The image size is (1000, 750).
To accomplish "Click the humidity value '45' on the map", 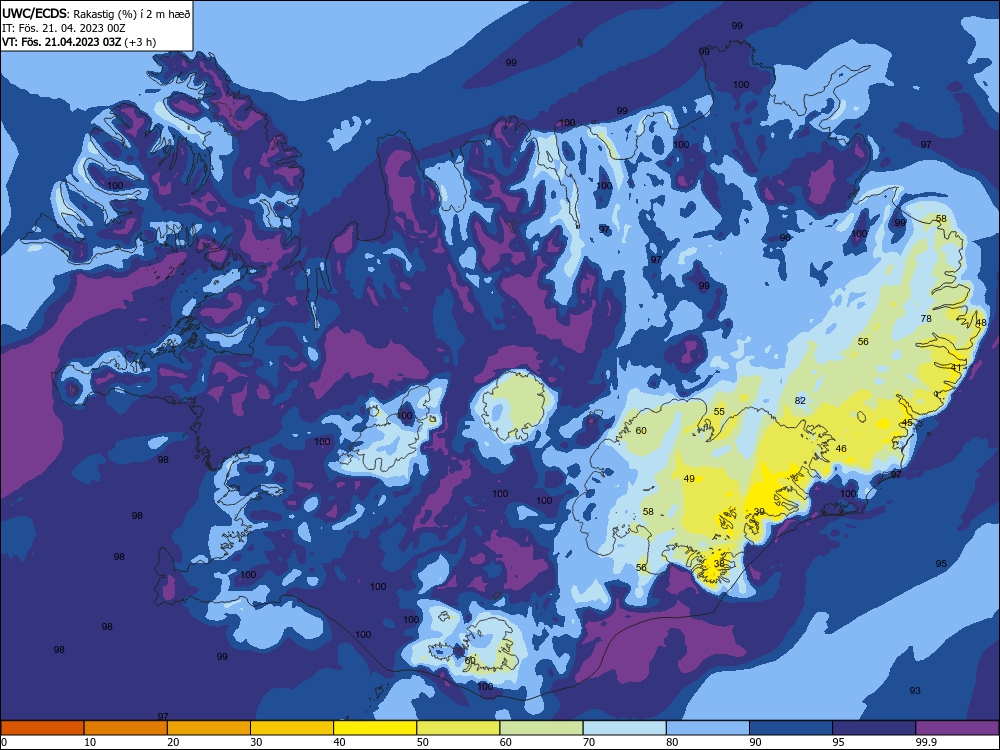I will coord(907,423).
